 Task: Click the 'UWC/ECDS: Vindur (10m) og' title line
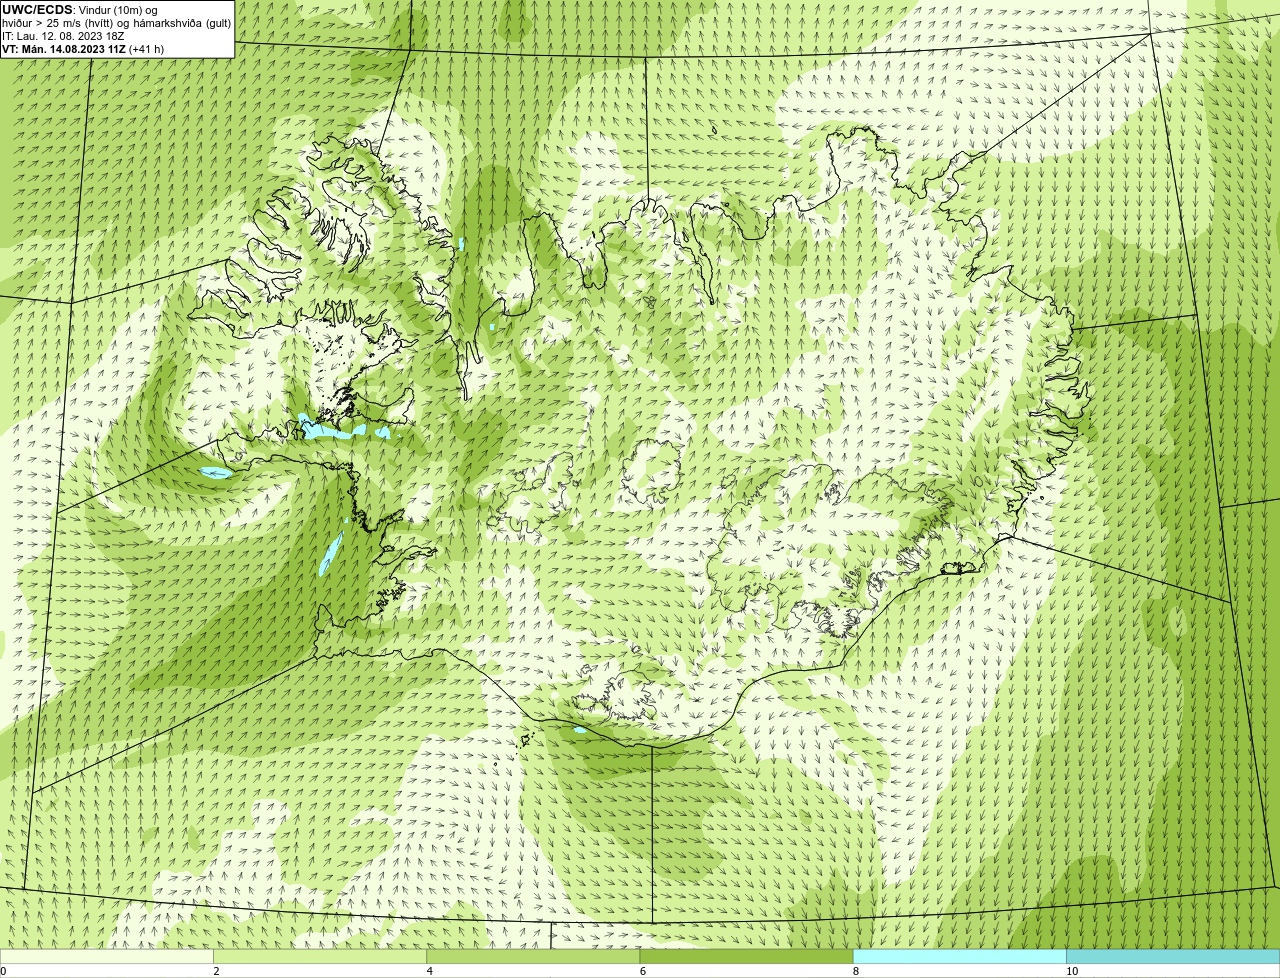[80, 10]
